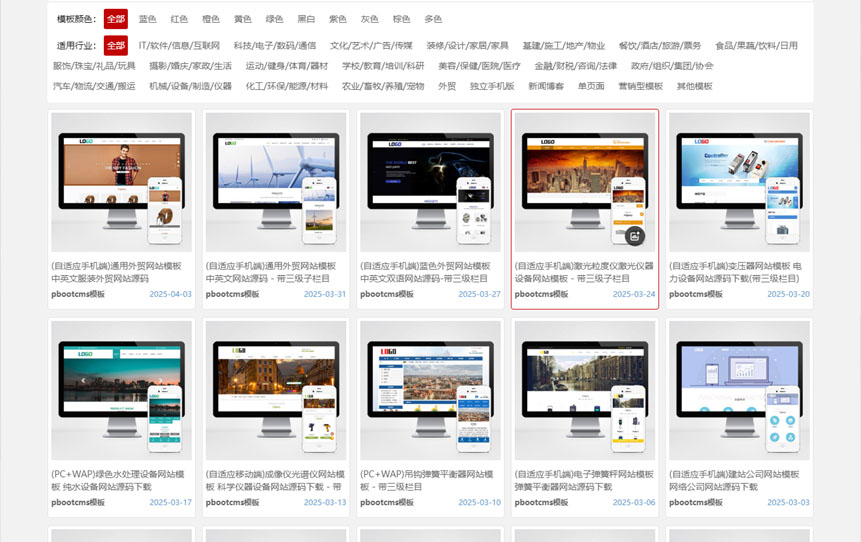Screen dimensions: 861x542
Task: Open the wind turbine foreign trade template thumbnail
Action: (276, 182)
